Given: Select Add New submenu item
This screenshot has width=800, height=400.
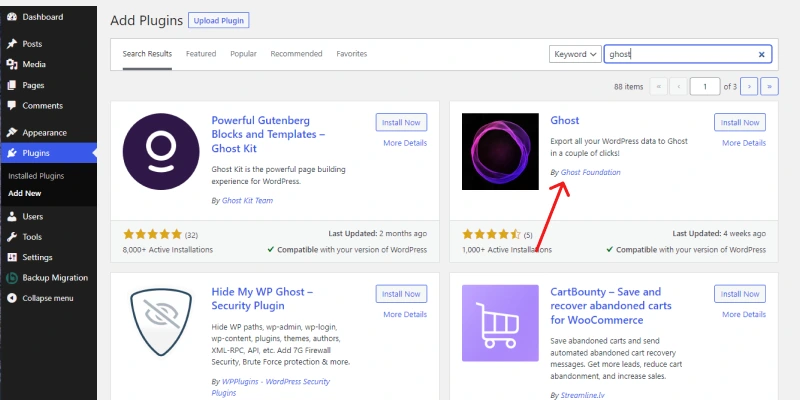Looking at the screenshot, I should (x=24, y=193).
